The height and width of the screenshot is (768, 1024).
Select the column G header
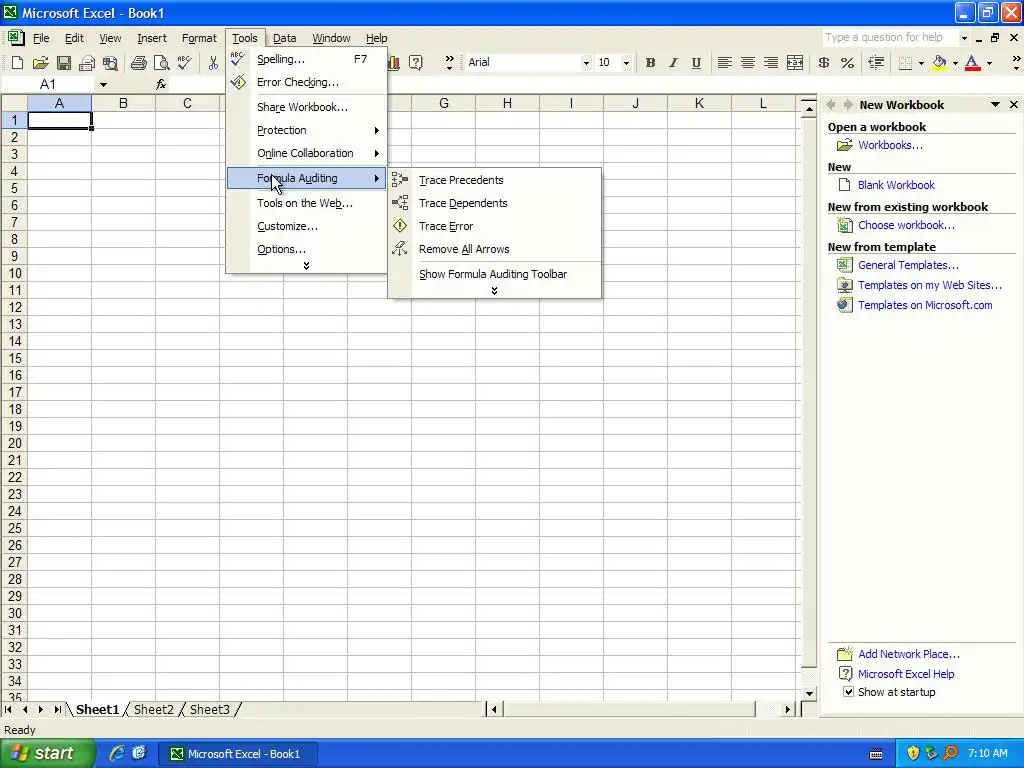pyautogui.click(x=443, y=103)
